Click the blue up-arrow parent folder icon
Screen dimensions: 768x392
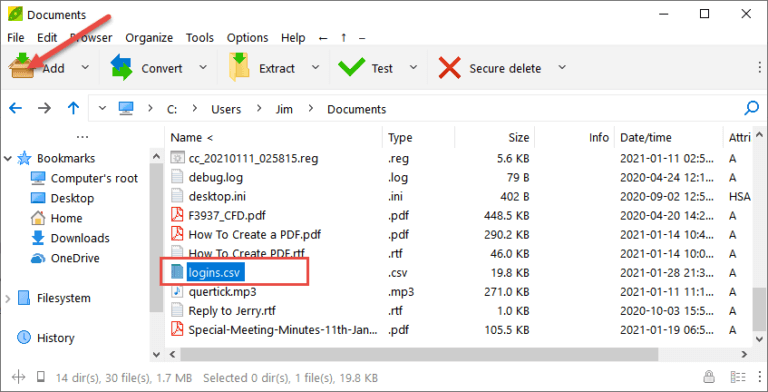click(73, 108)
